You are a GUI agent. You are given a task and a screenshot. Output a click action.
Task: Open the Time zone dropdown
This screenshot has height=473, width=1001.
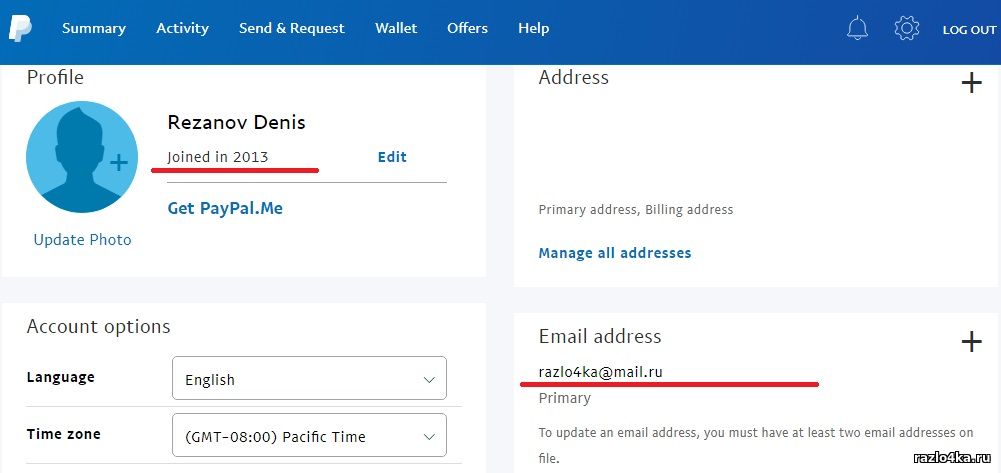[309, 435]
